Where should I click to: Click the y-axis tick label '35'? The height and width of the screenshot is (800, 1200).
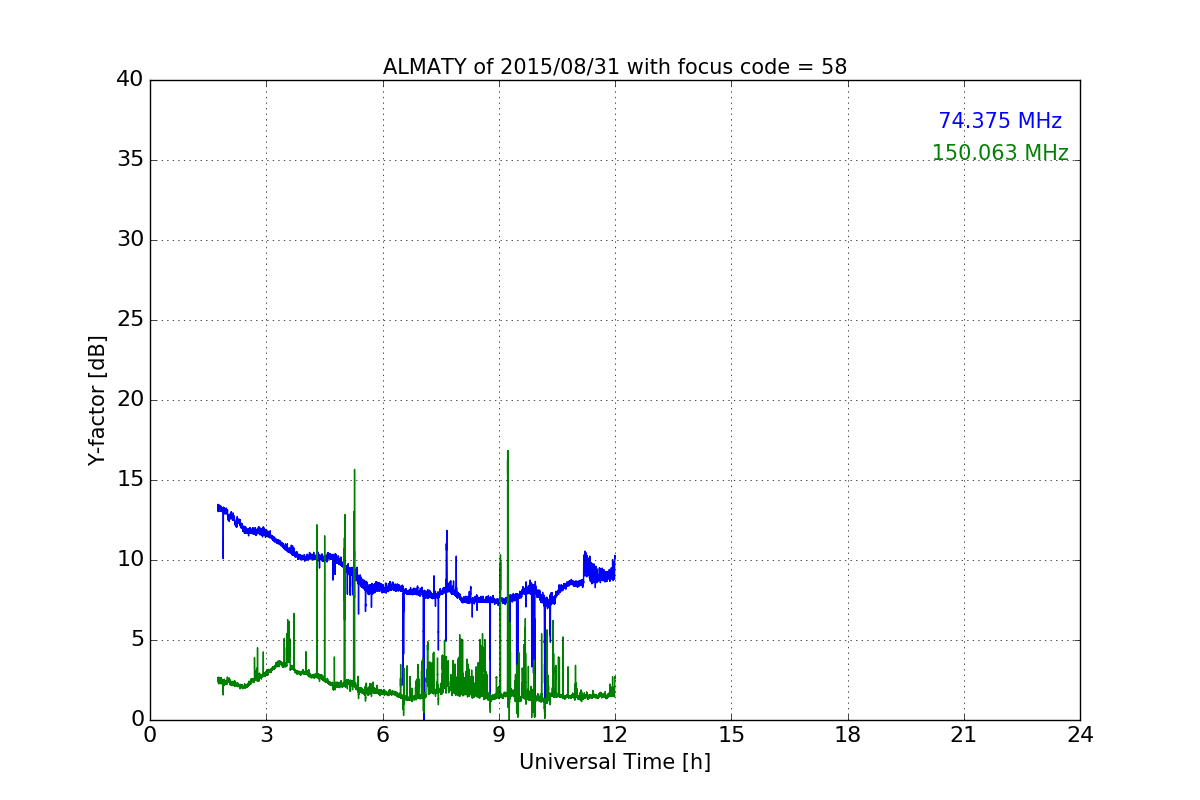[x=130, y=160]
